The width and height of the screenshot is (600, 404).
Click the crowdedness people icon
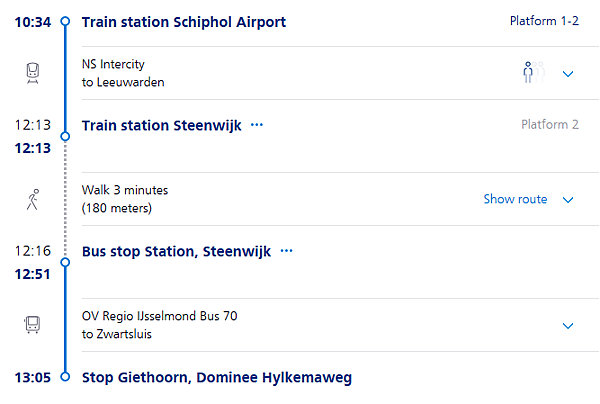(x=533, y=73)
